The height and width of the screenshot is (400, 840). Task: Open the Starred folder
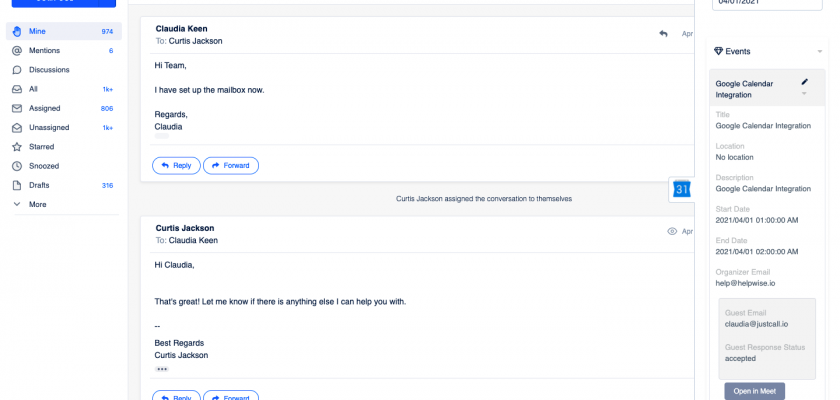click(43, 147)
